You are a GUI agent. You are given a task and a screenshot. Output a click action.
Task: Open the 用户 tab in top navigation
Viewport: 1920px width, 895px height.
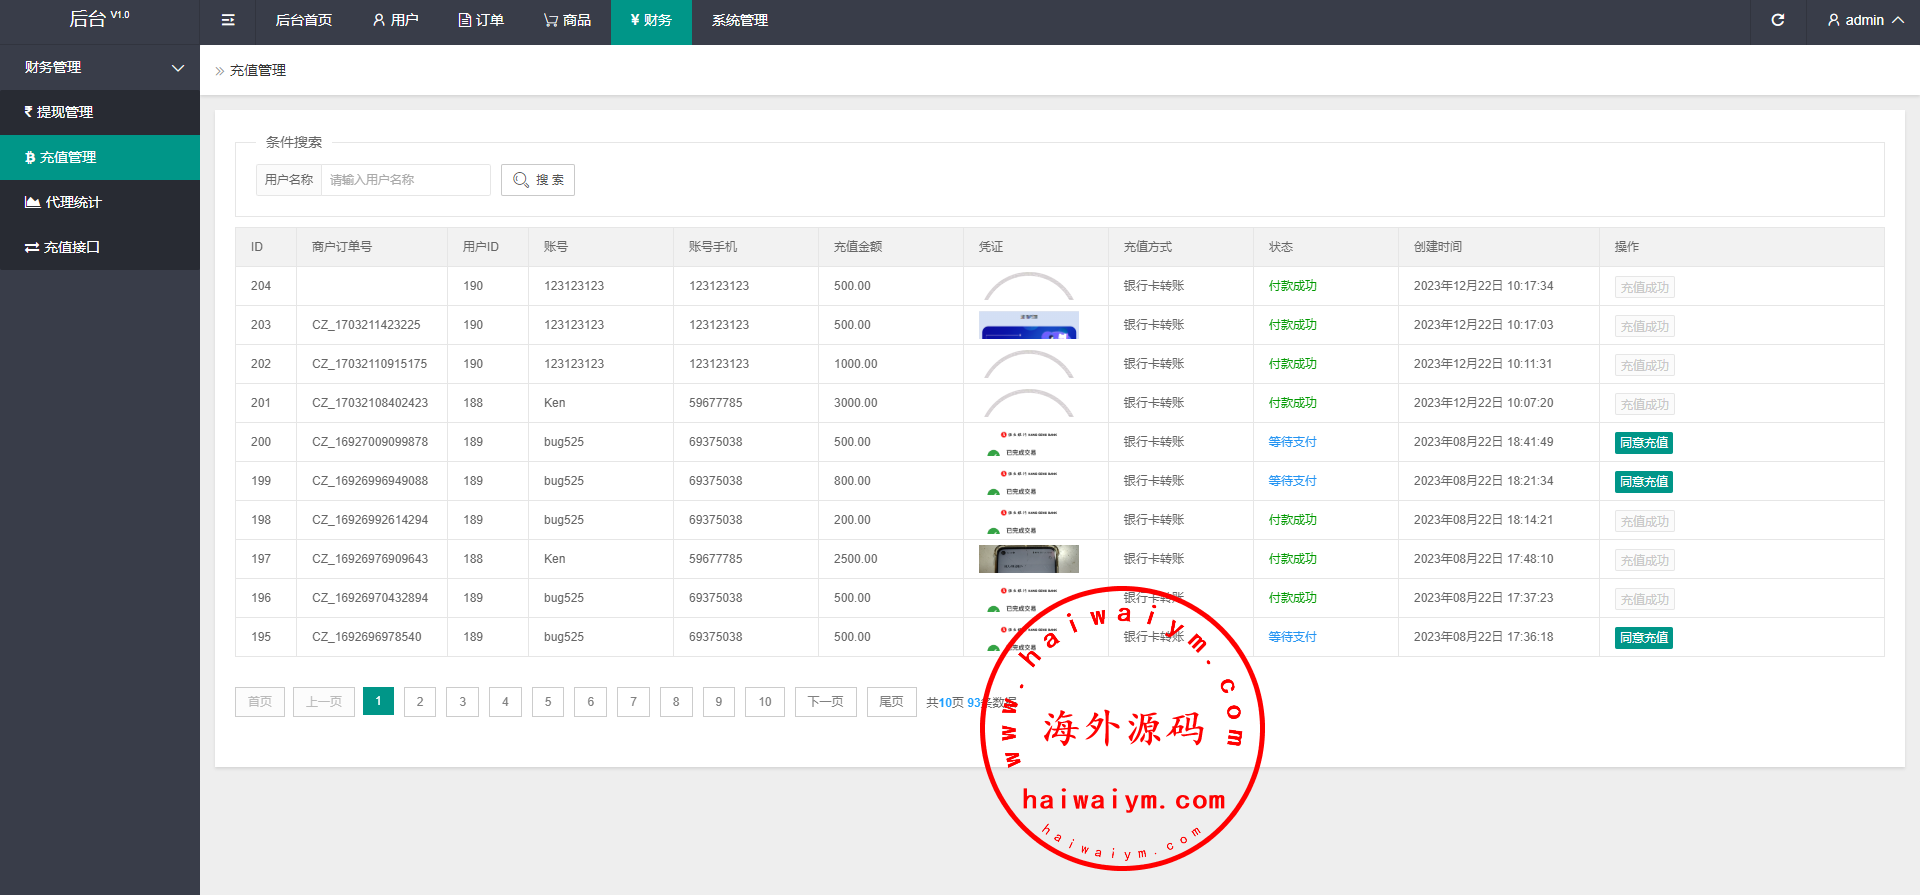395,20
